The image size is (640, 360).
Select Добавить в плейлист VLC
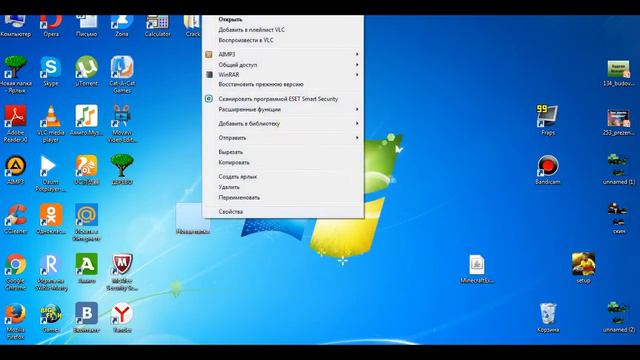point(282,30)
